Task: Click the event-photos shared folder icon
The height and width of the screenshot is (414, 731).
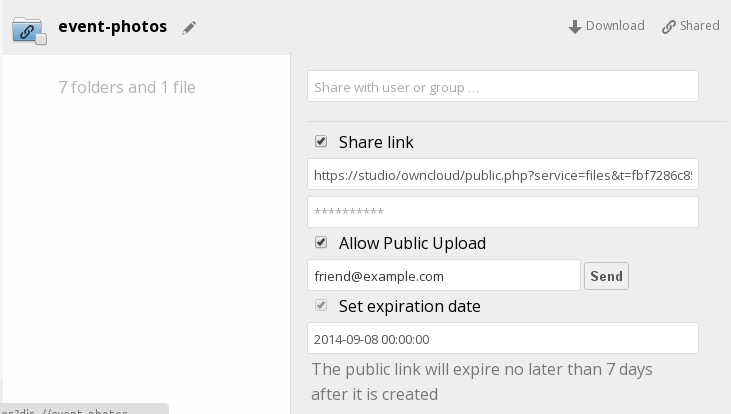Action: (x=29, y=29)
